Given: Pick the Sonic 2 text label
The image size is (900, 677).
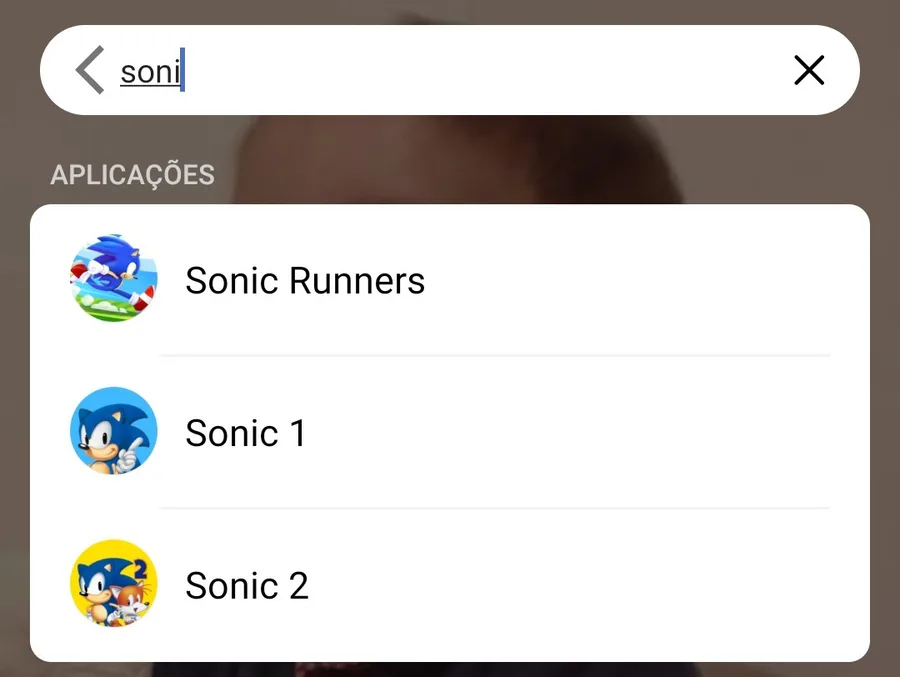Looking at the screenshot, I should 247,586.
